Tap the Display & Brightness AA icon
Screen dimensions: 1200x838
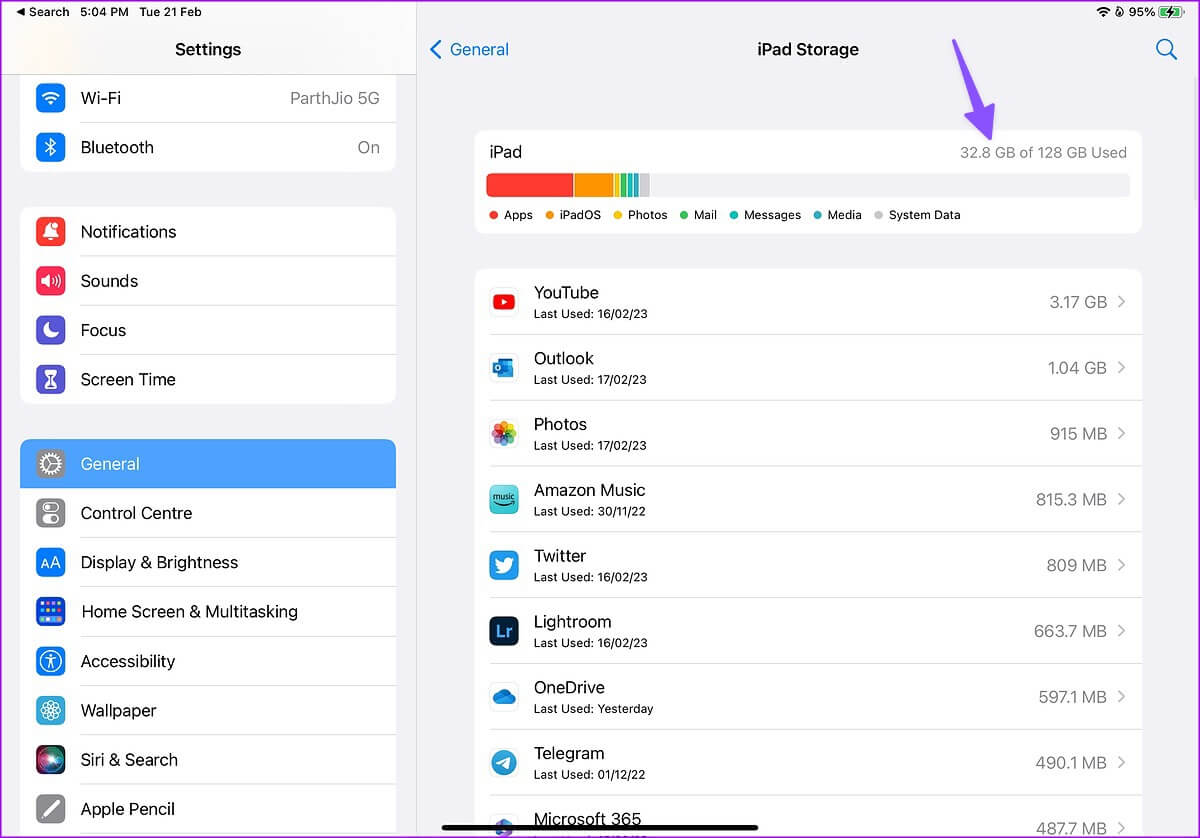click(x=51, y=562)
